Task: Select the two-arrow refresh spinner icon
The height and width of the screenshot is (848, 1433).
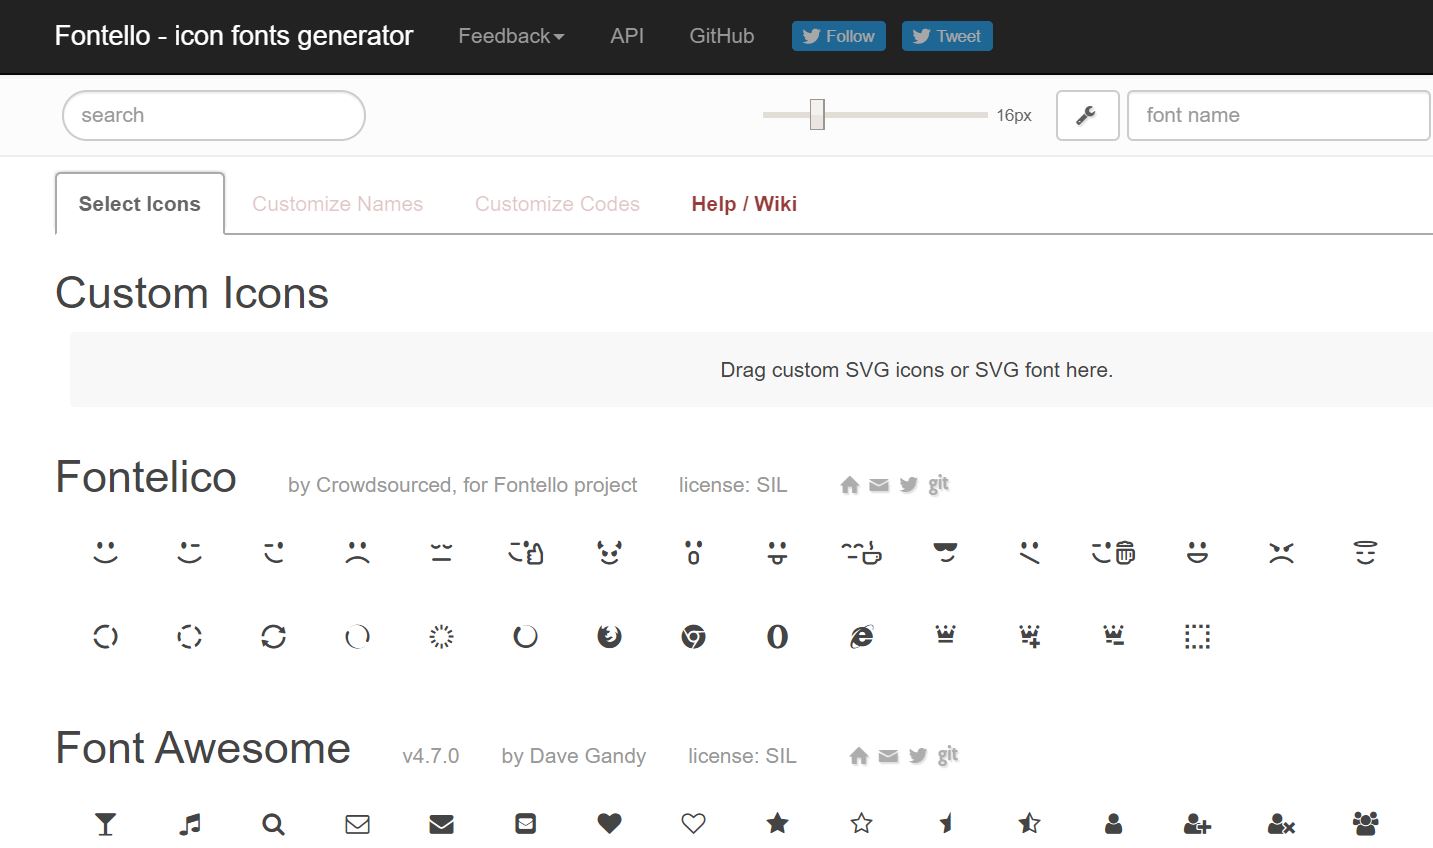Action: [274, 636]
